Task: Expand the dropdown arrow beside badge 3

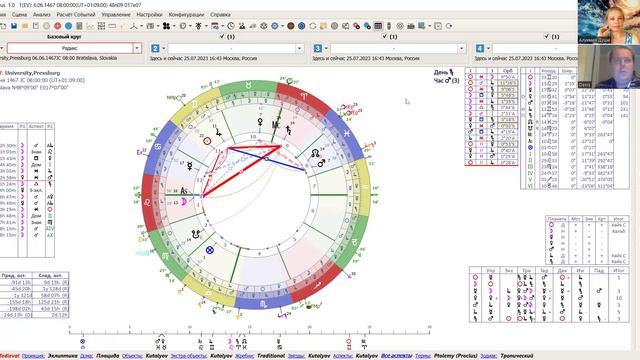Action: click(327, 49)
